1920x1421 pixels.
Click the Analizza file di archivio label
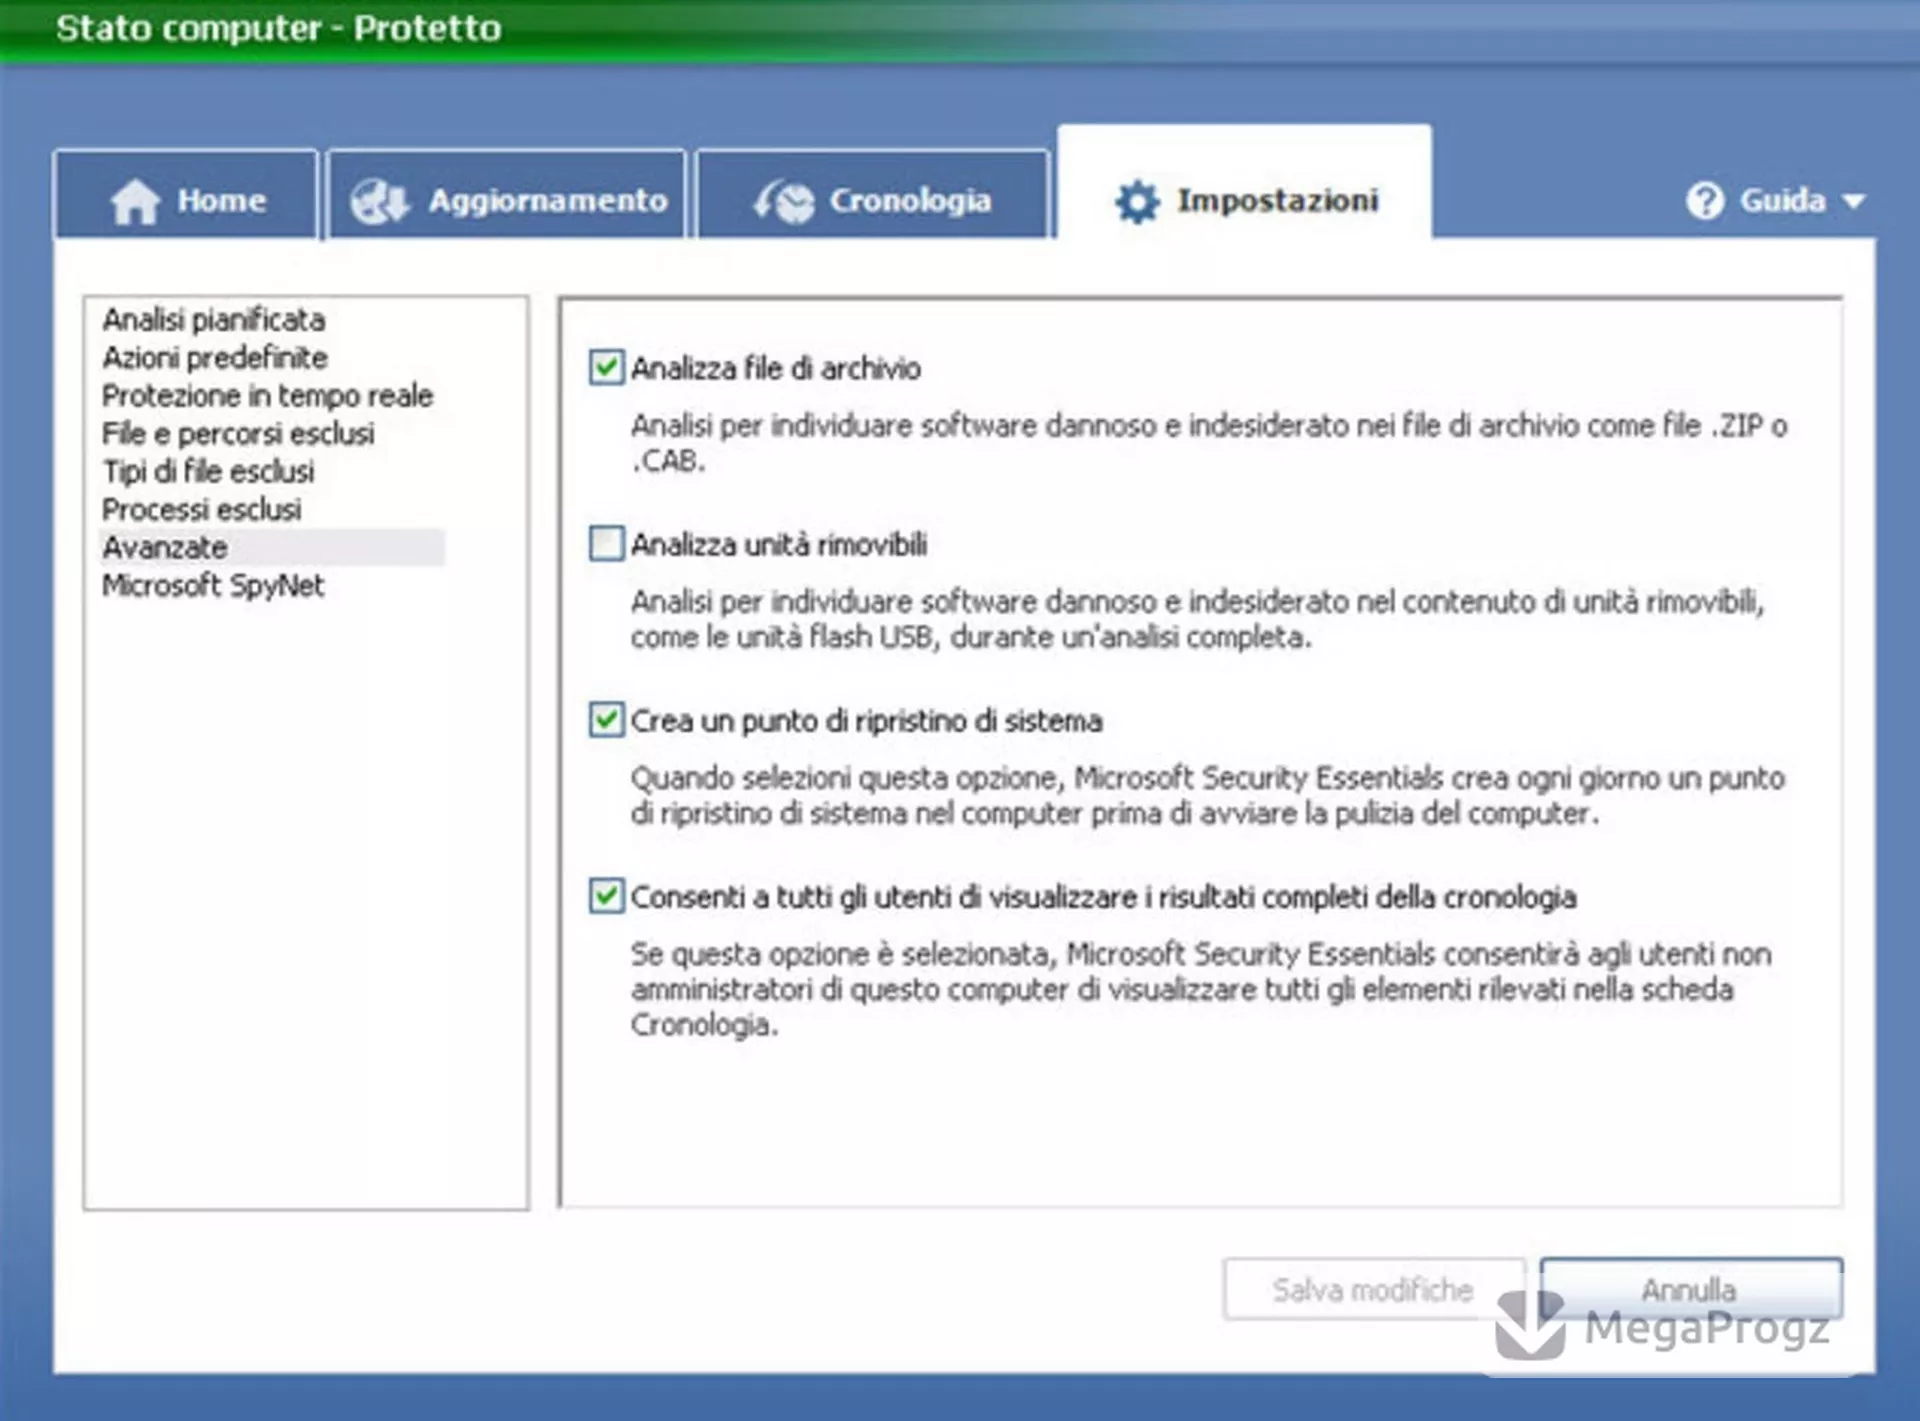[775, 368]
